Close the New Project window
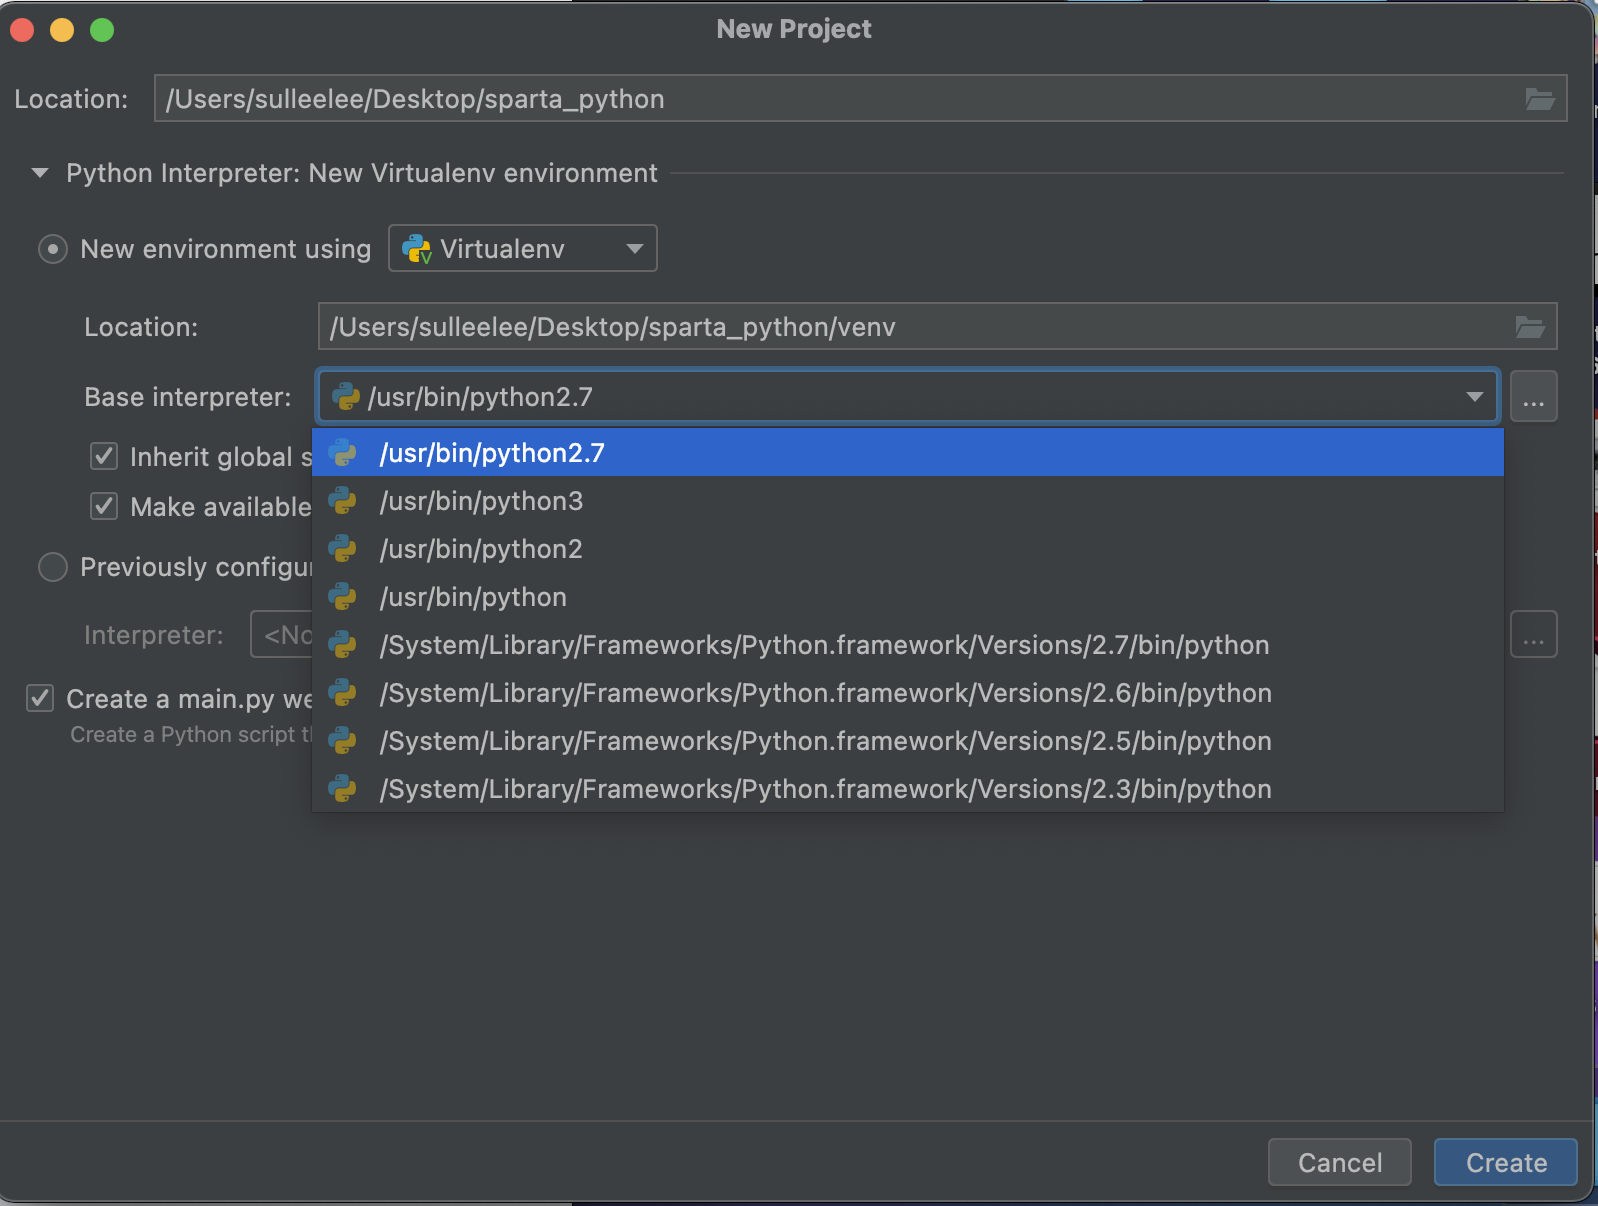 pos(22,30)
